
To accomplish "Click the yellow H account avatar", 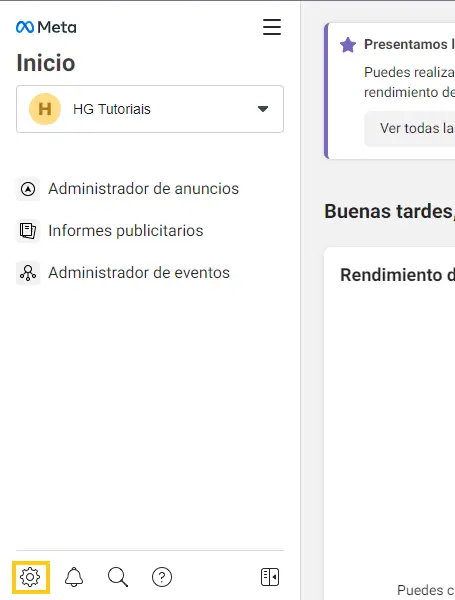I will point(45,109).
